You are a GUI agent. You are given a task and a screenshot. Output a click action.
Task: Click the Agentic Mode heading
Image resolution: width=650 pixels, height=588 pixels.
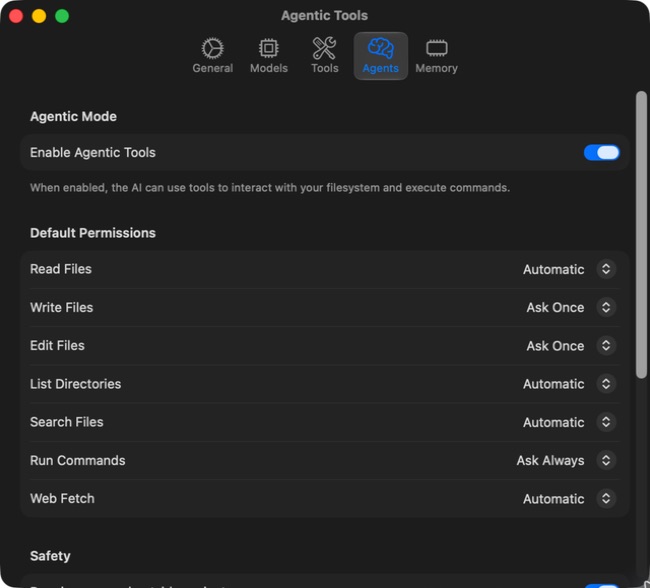(x=73, y=117)
